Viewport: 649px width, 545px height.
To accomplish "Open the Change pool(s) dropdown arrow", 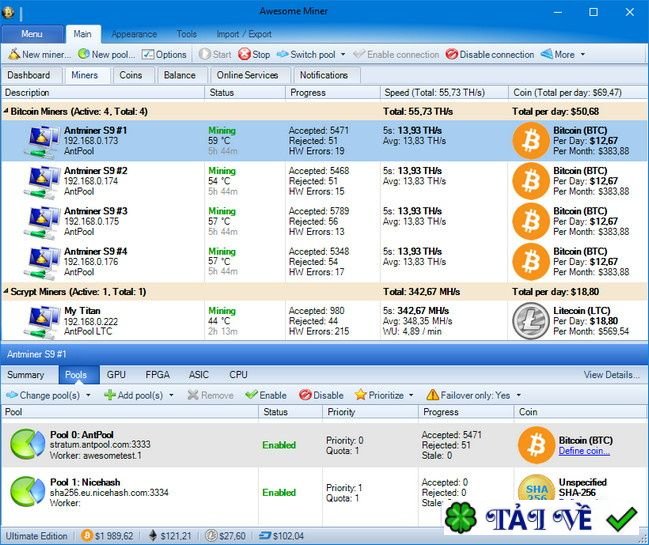I will coord(88,396).
